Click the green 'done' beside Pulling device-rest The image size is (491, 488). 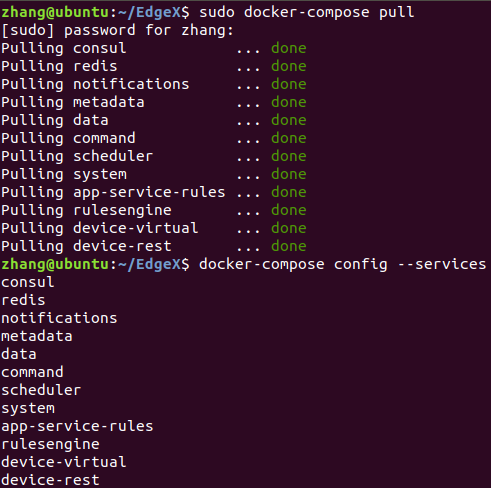(289, 246)
